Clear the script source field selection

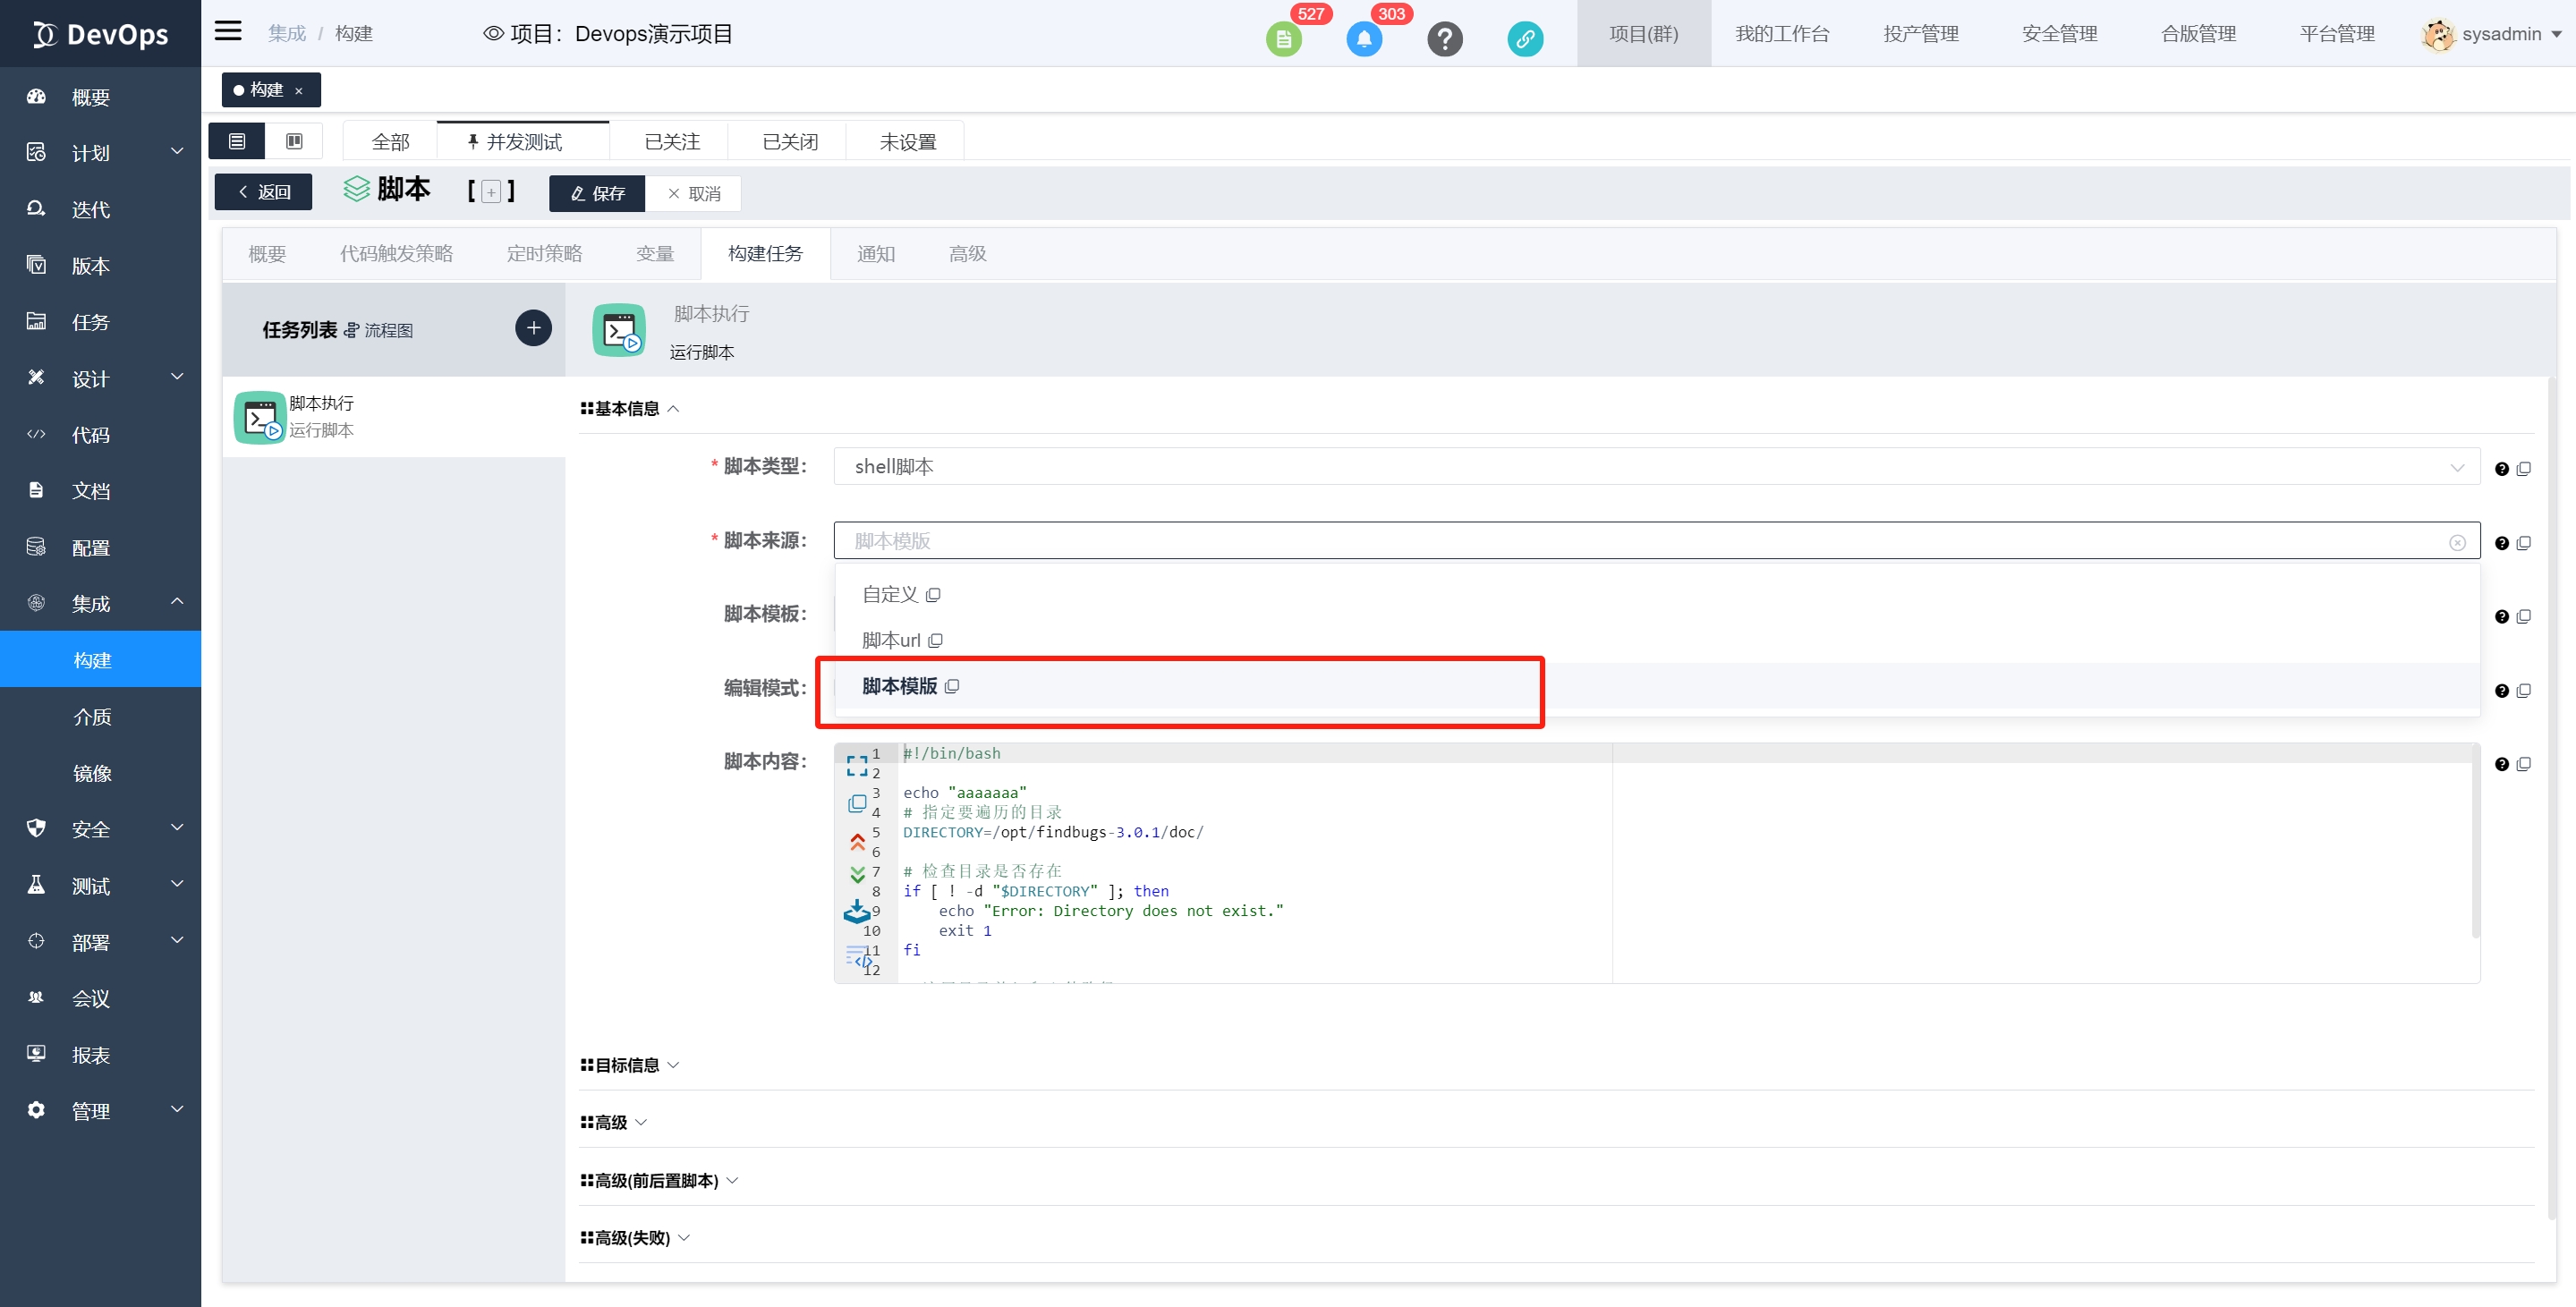2457,542
